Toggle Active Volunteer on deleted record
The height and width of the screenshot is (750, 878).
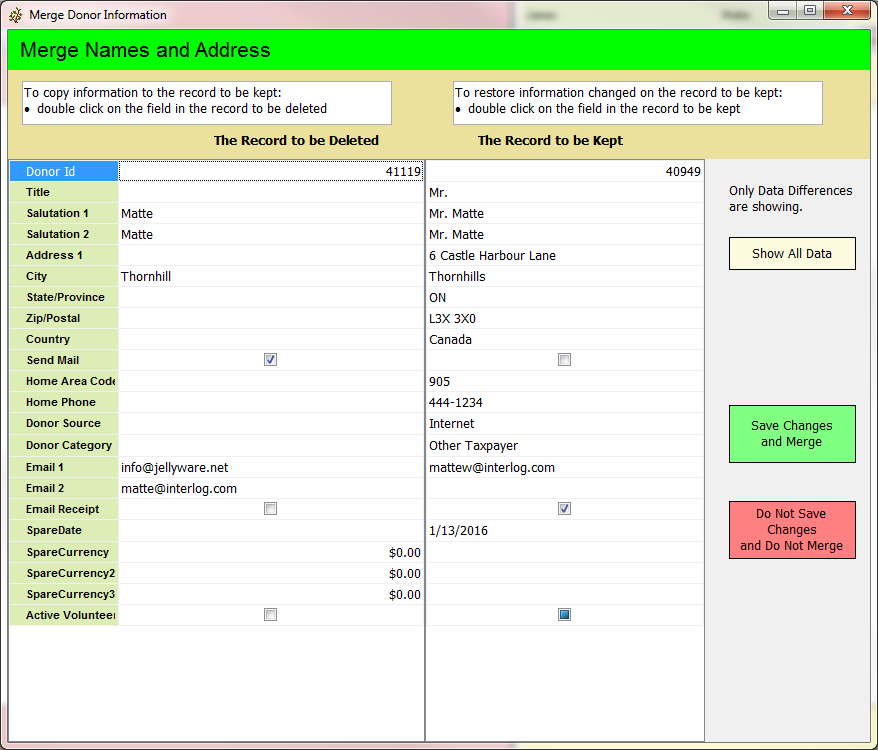tap(270, 615)
